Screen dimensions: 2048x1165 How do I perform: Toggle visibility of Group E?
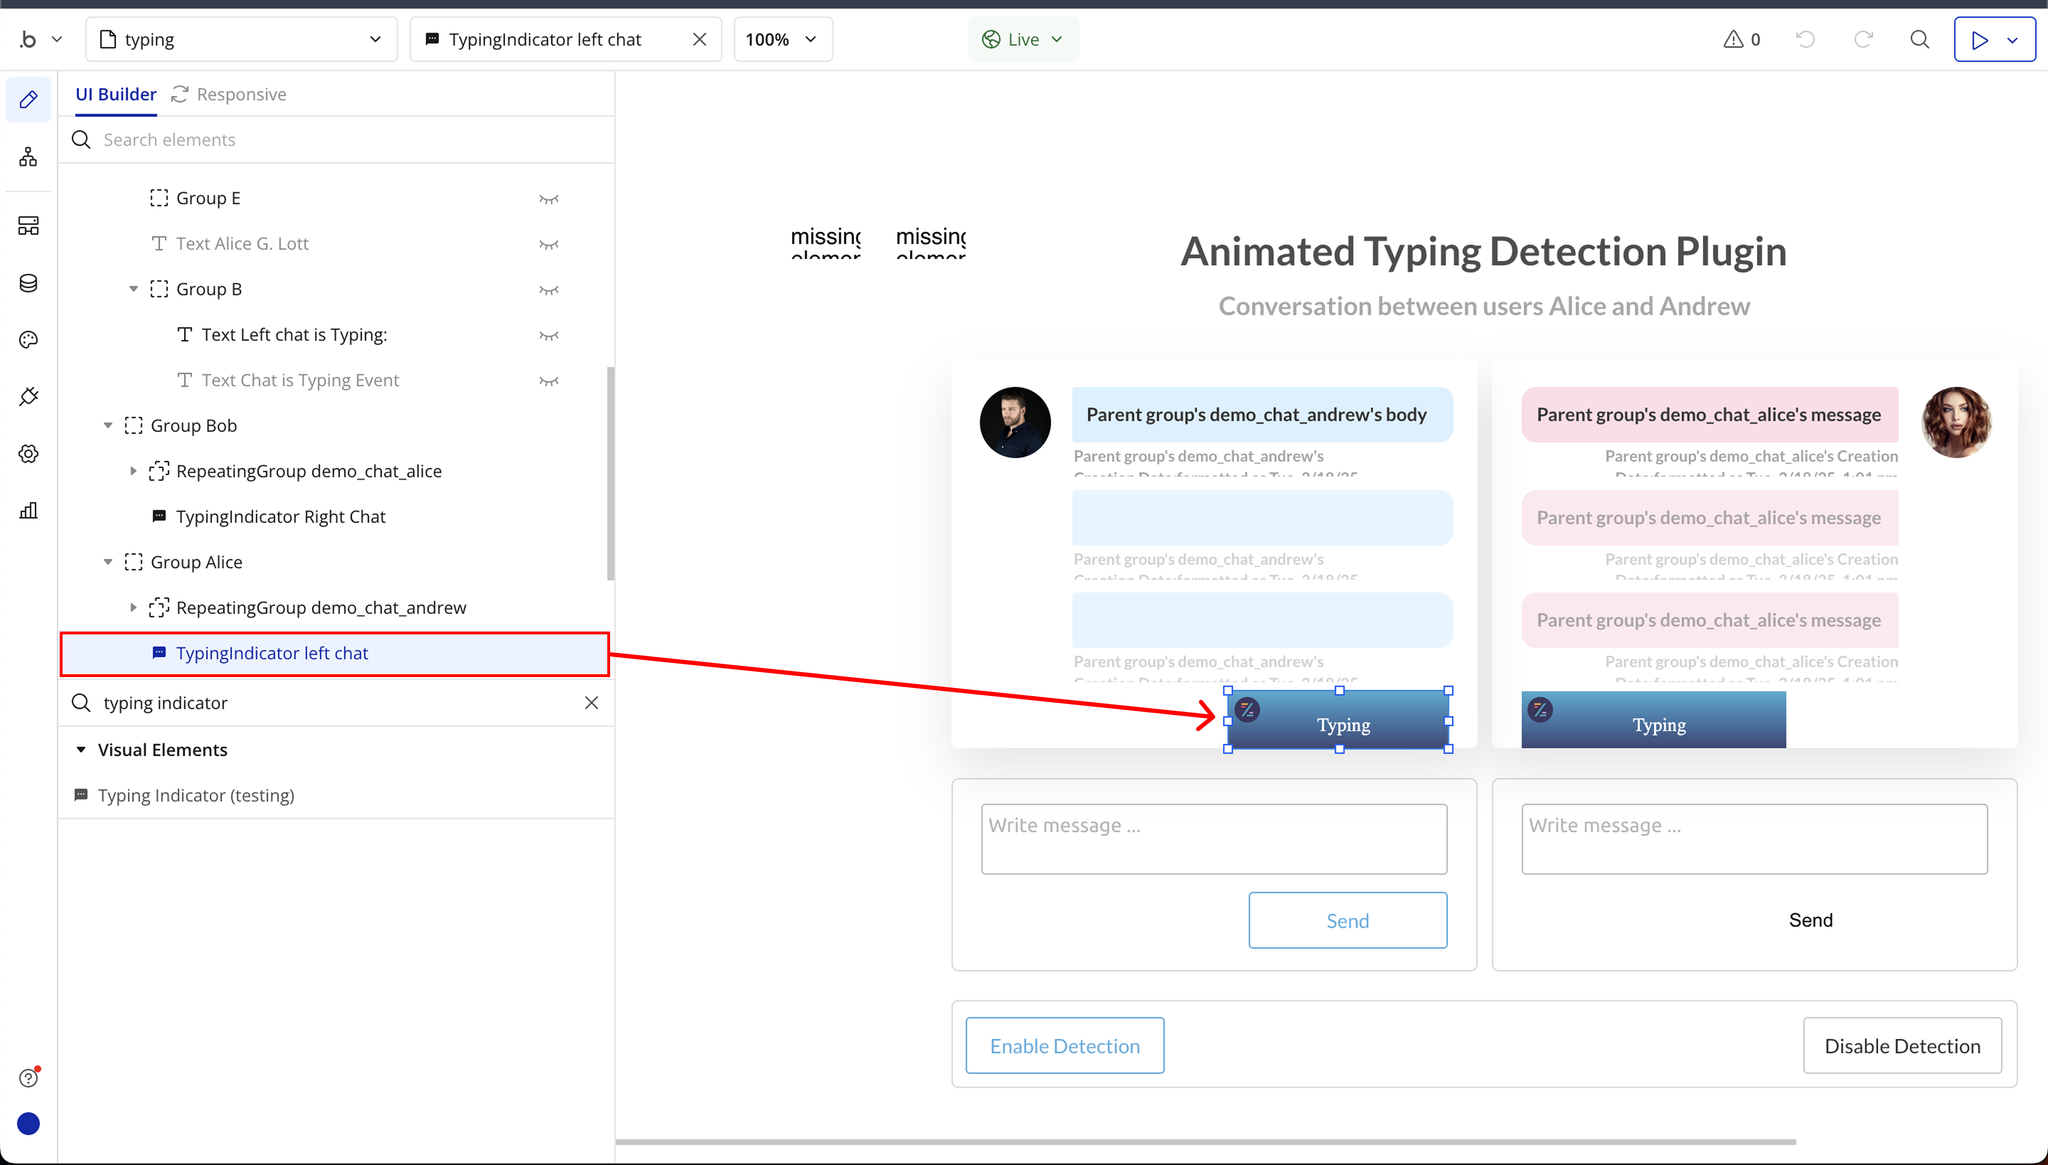548,199
